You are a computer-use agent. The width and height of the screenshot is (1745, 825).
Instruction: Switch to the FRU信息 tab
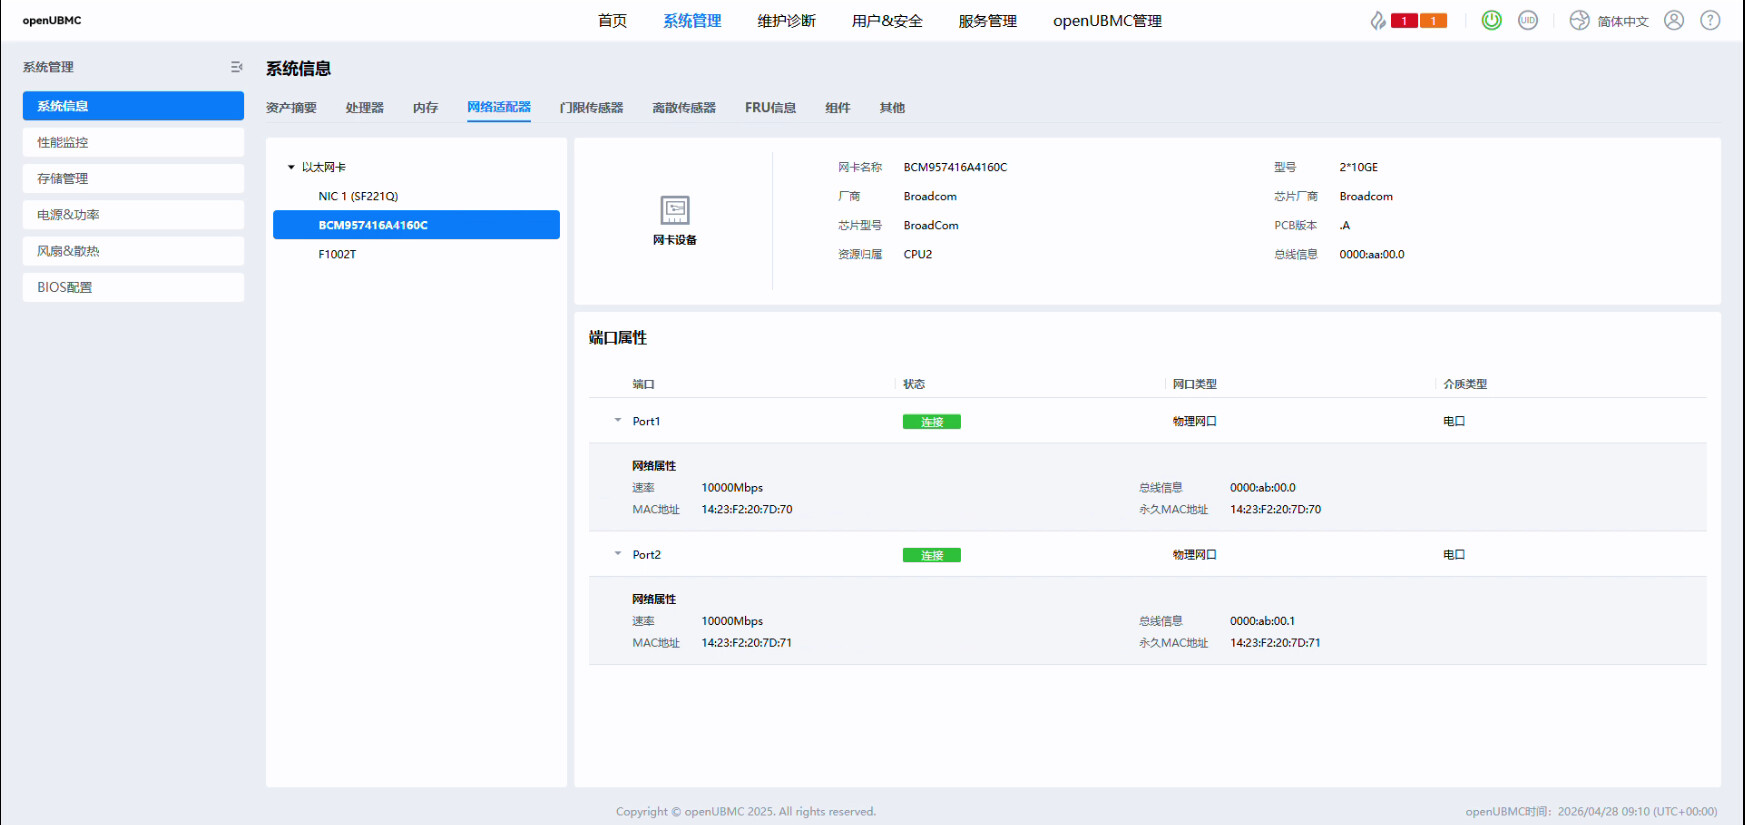pyautogui.click(x=770, y=108)
